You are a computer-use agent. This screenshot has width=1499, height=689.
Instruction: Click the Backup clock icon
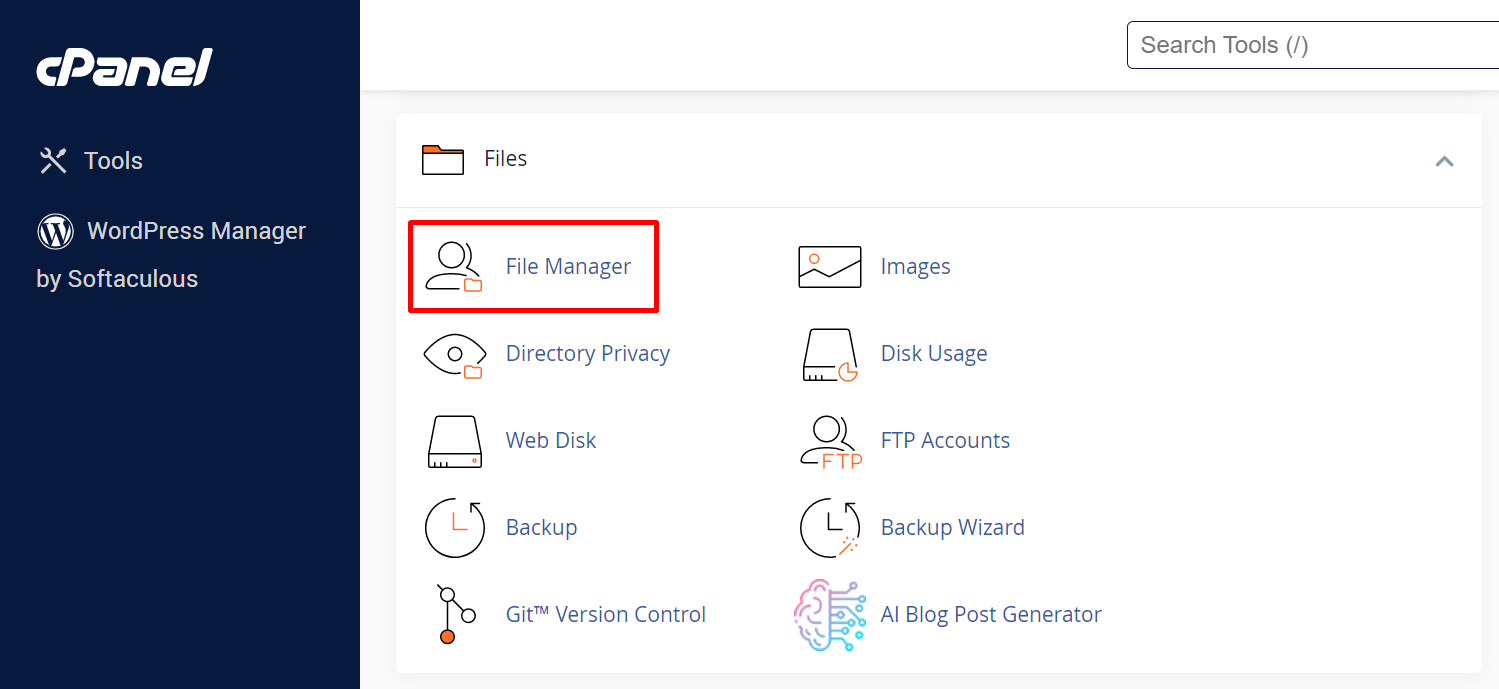[455, 528]
